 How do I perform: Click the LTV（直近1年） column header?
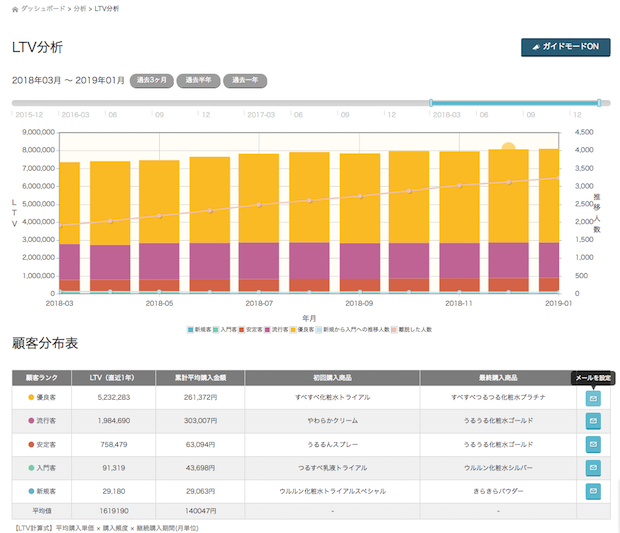111,377
